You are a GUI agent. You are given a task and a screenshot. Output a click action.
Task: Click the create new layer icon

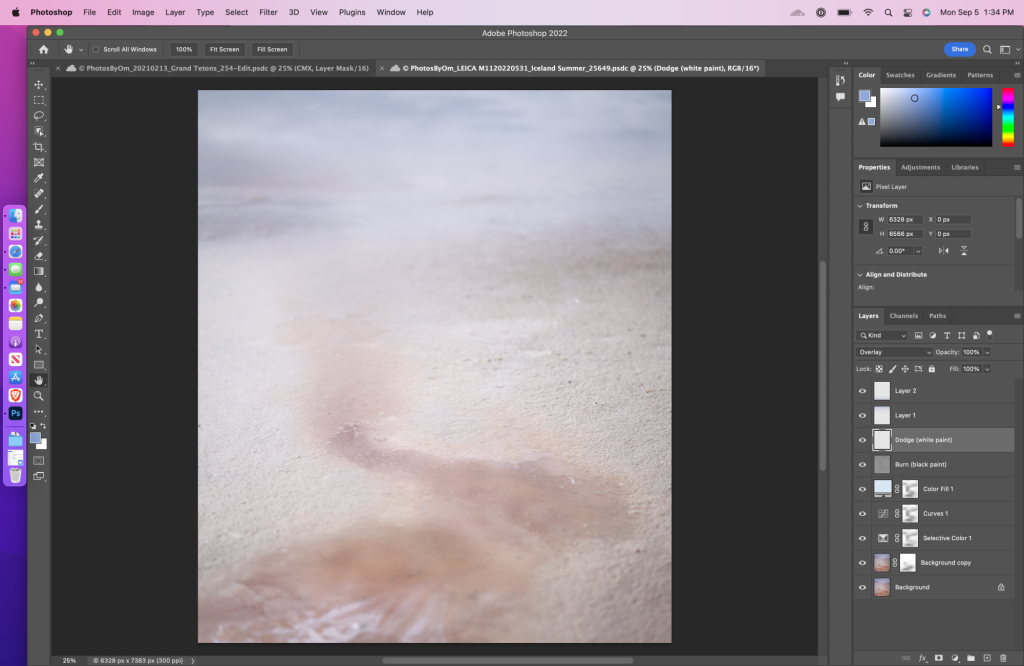tap(987, 657)
